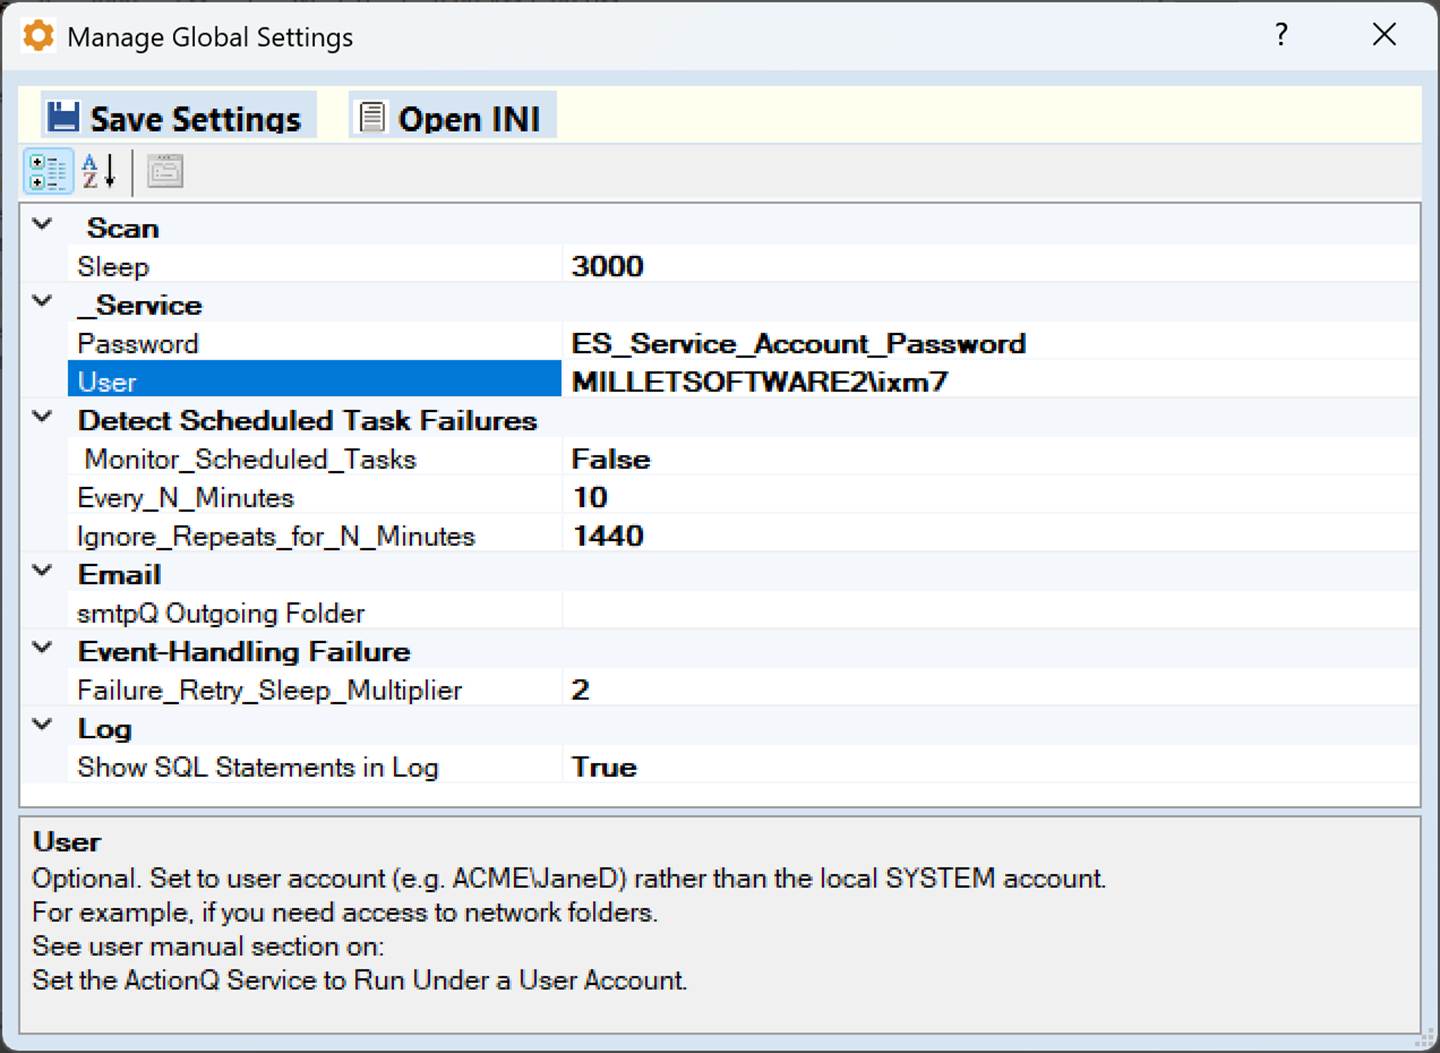
Task: Click the Log category header text
Action: 104,729
